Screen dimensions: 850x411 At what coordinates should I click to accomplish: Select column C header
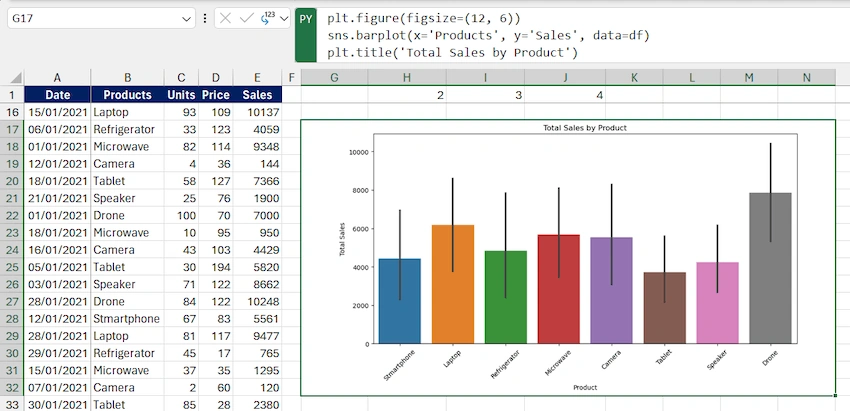pyautogui.click(x=181, y=78)
